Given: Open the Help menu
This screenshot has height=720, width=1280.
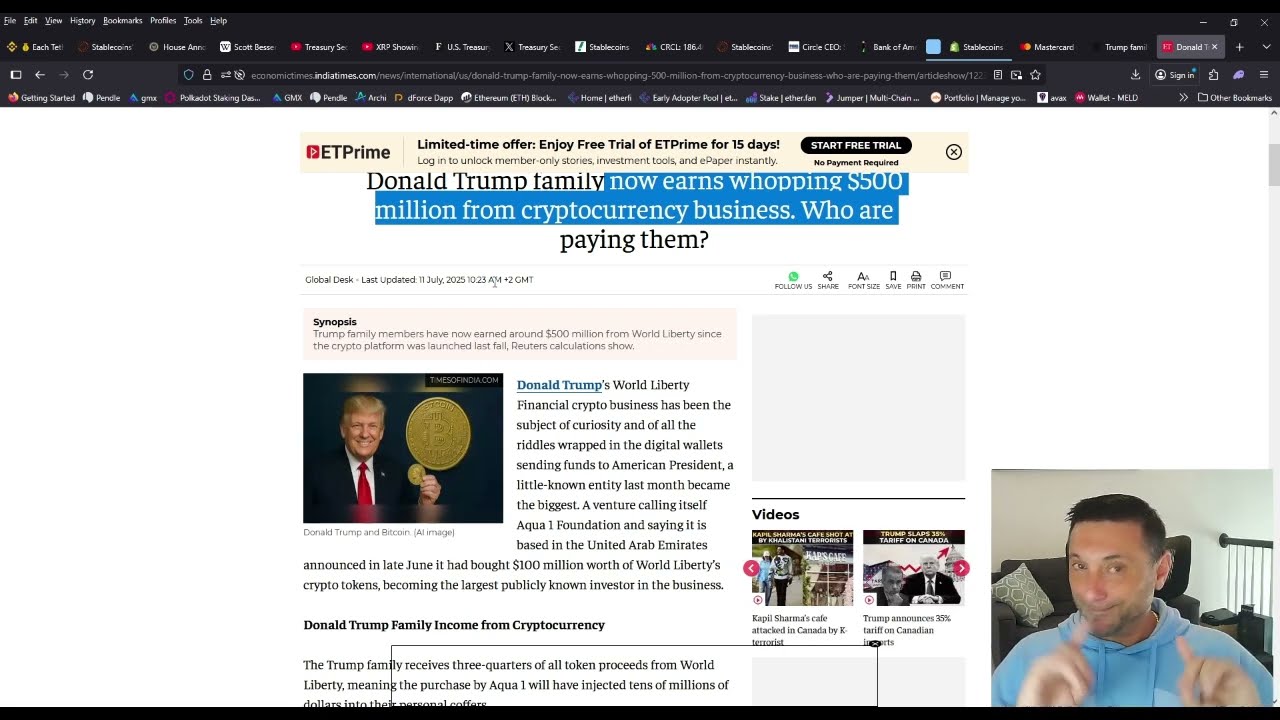Looking at the screenshot, I should (x=218, y=20).
